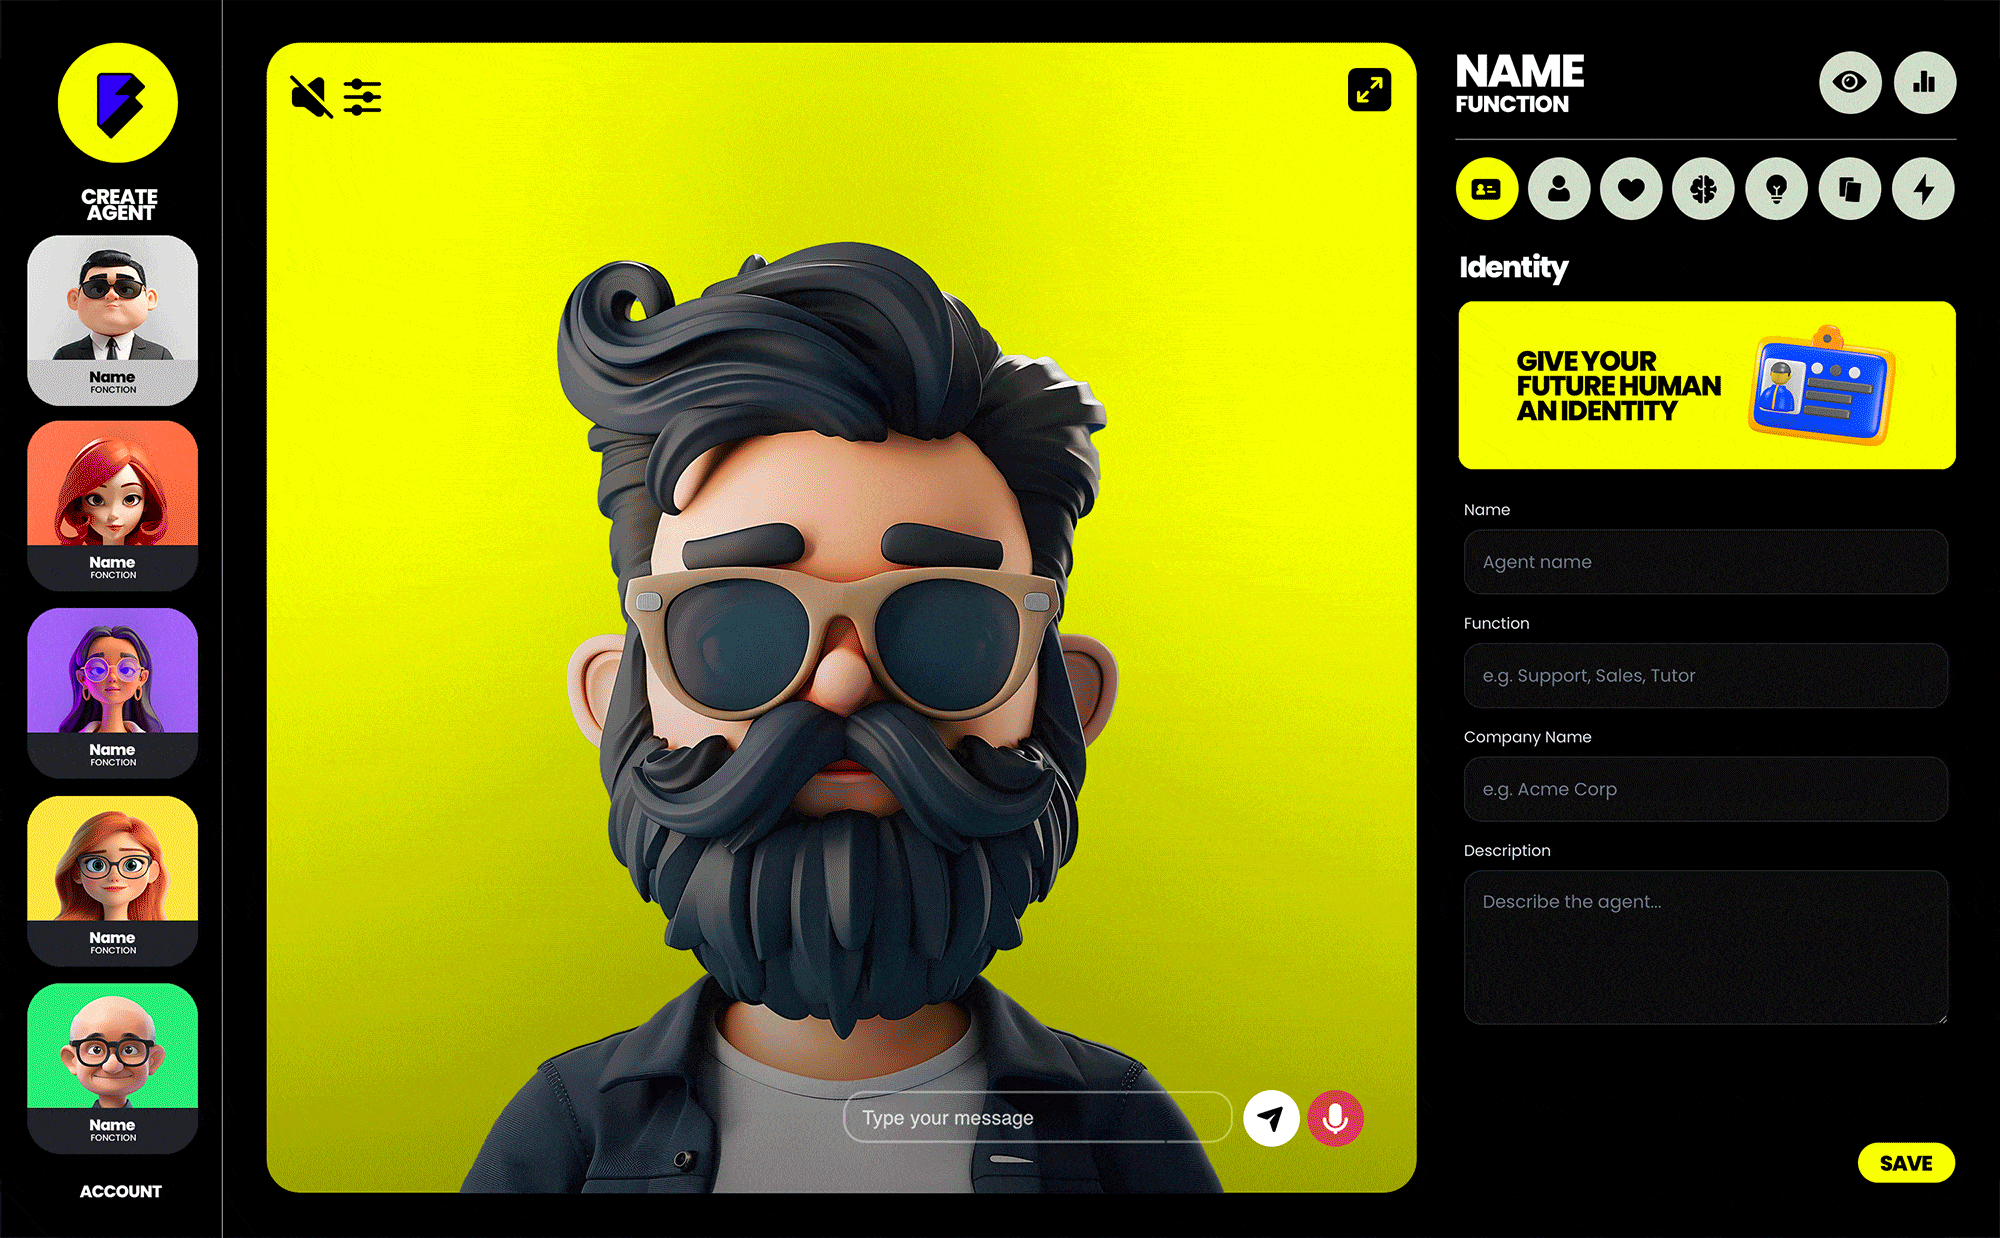
Task: Open the lightning bolt tab icon
Action: click(x=1923, y=189)
